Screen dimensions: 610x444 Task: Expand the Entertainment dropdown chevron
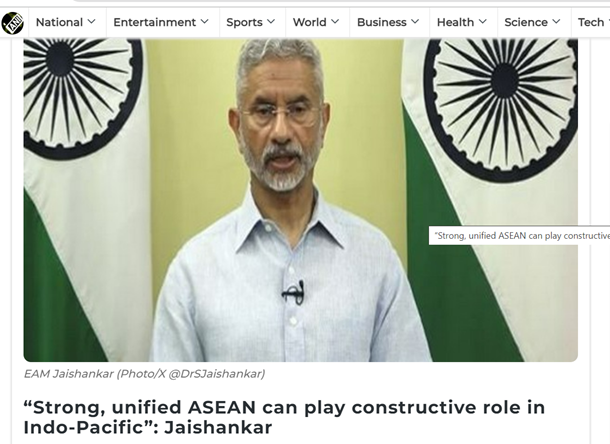tap(205, 22)
